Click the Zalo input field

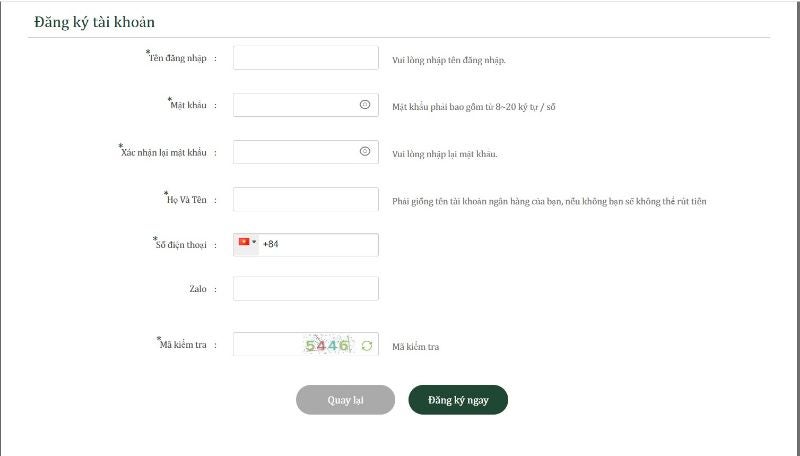305,288
